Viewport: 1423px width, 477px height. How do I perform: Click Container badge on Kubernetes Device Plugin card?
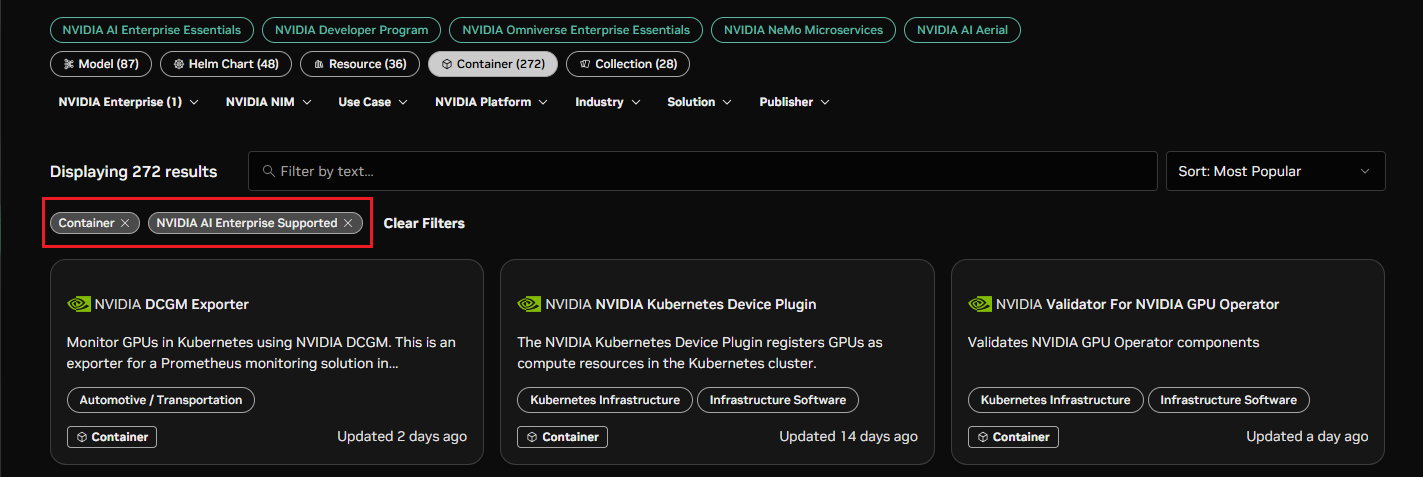[562, 437]
